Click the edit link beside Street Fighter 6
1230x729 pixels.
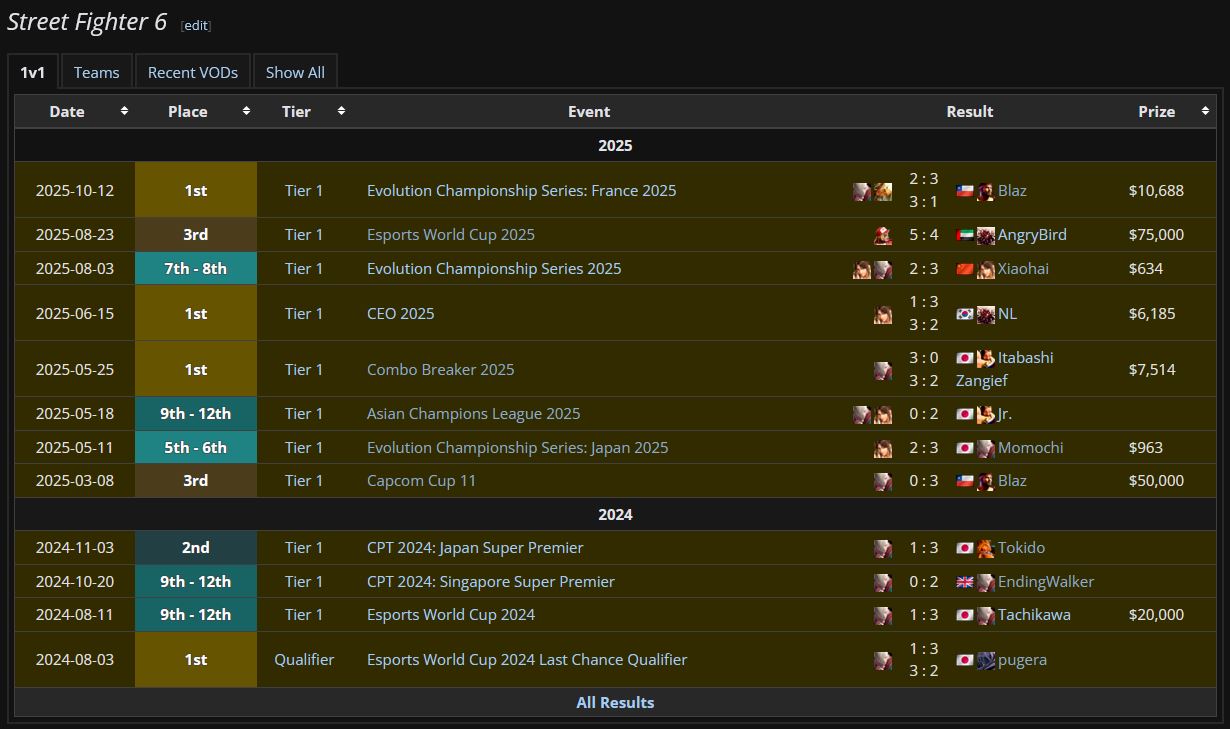pos(196,25)
